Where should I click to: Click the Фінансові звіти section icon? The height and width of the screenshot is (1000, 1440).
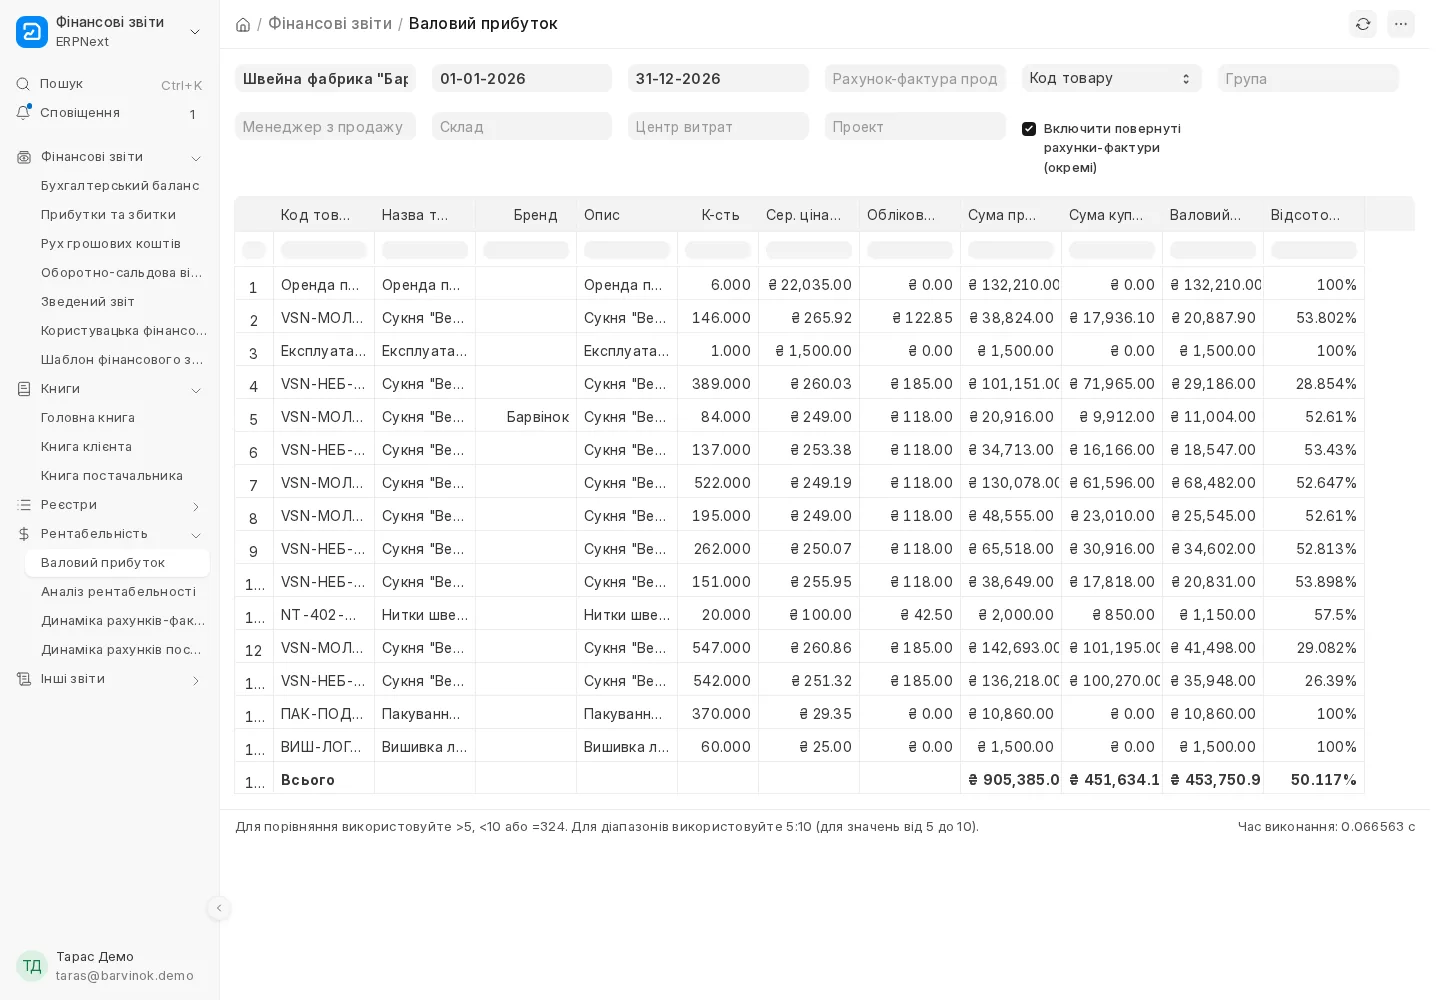pos(24,157)
